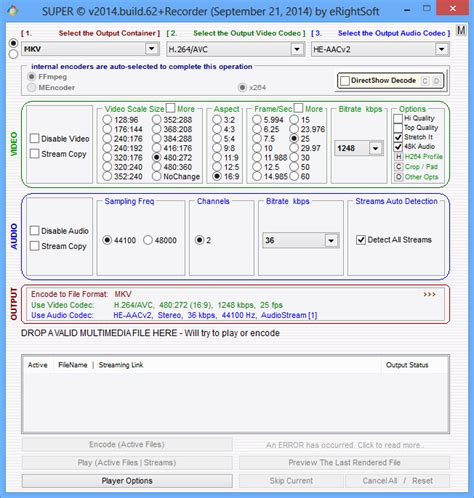Click the M button at top right
This screenshot has height=498, width=474.
tap(461, 31)
